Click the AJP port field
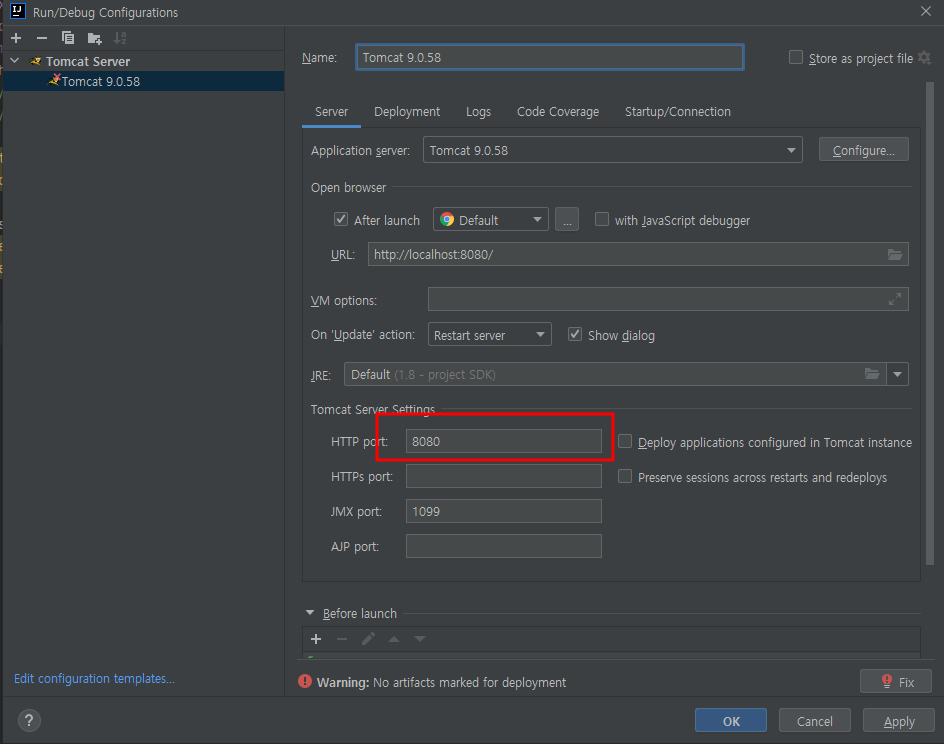Screen dimensions: 944x744 point(503,546)
